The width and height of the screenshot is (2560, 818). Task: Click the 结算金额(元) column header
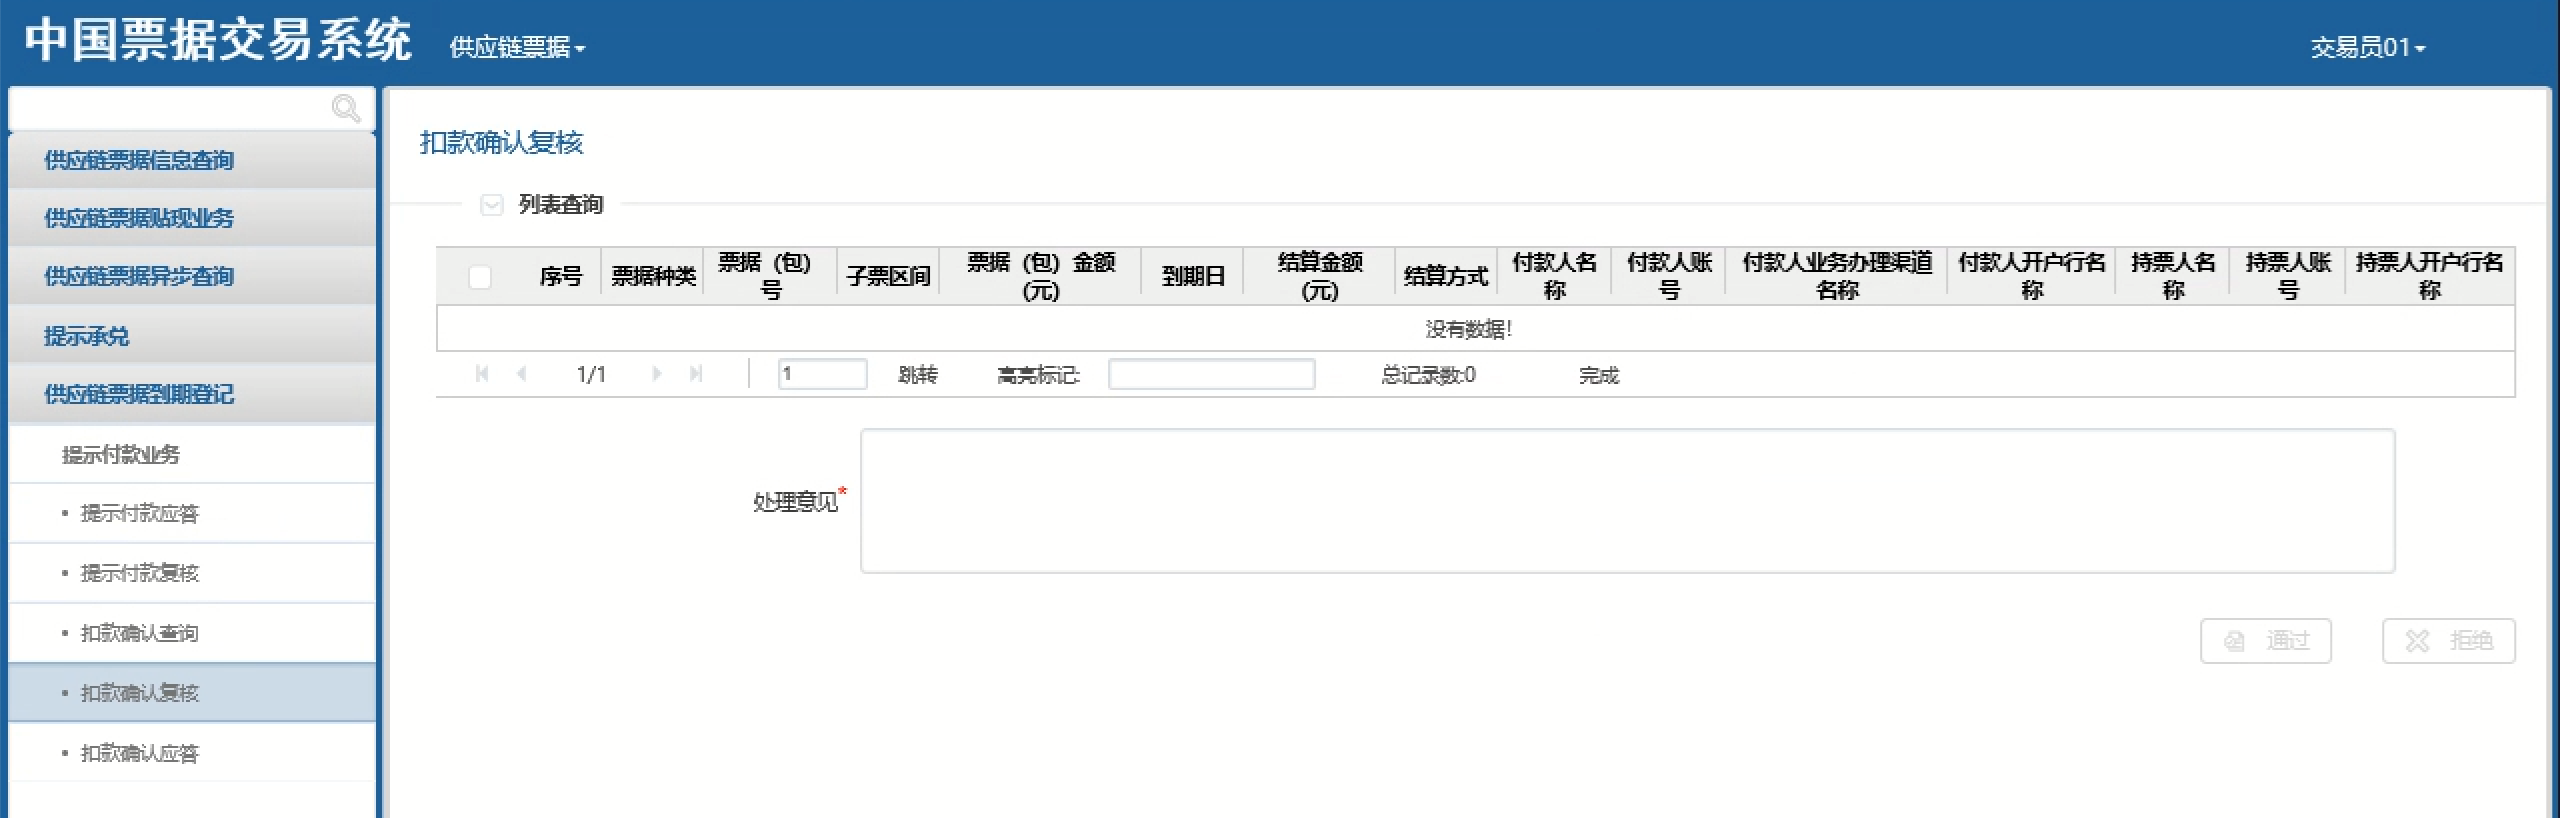(x=1320, y=276)
